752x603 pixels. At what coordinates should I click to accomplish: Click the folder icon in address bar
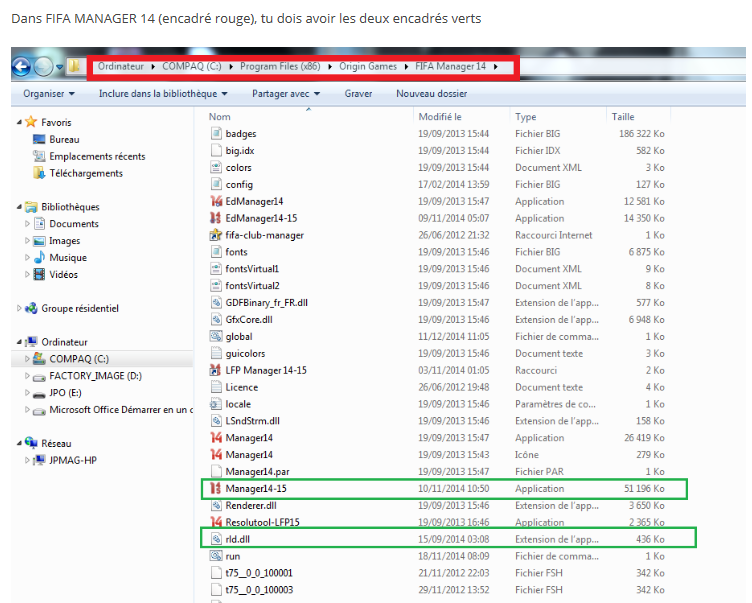click(74, 66)
